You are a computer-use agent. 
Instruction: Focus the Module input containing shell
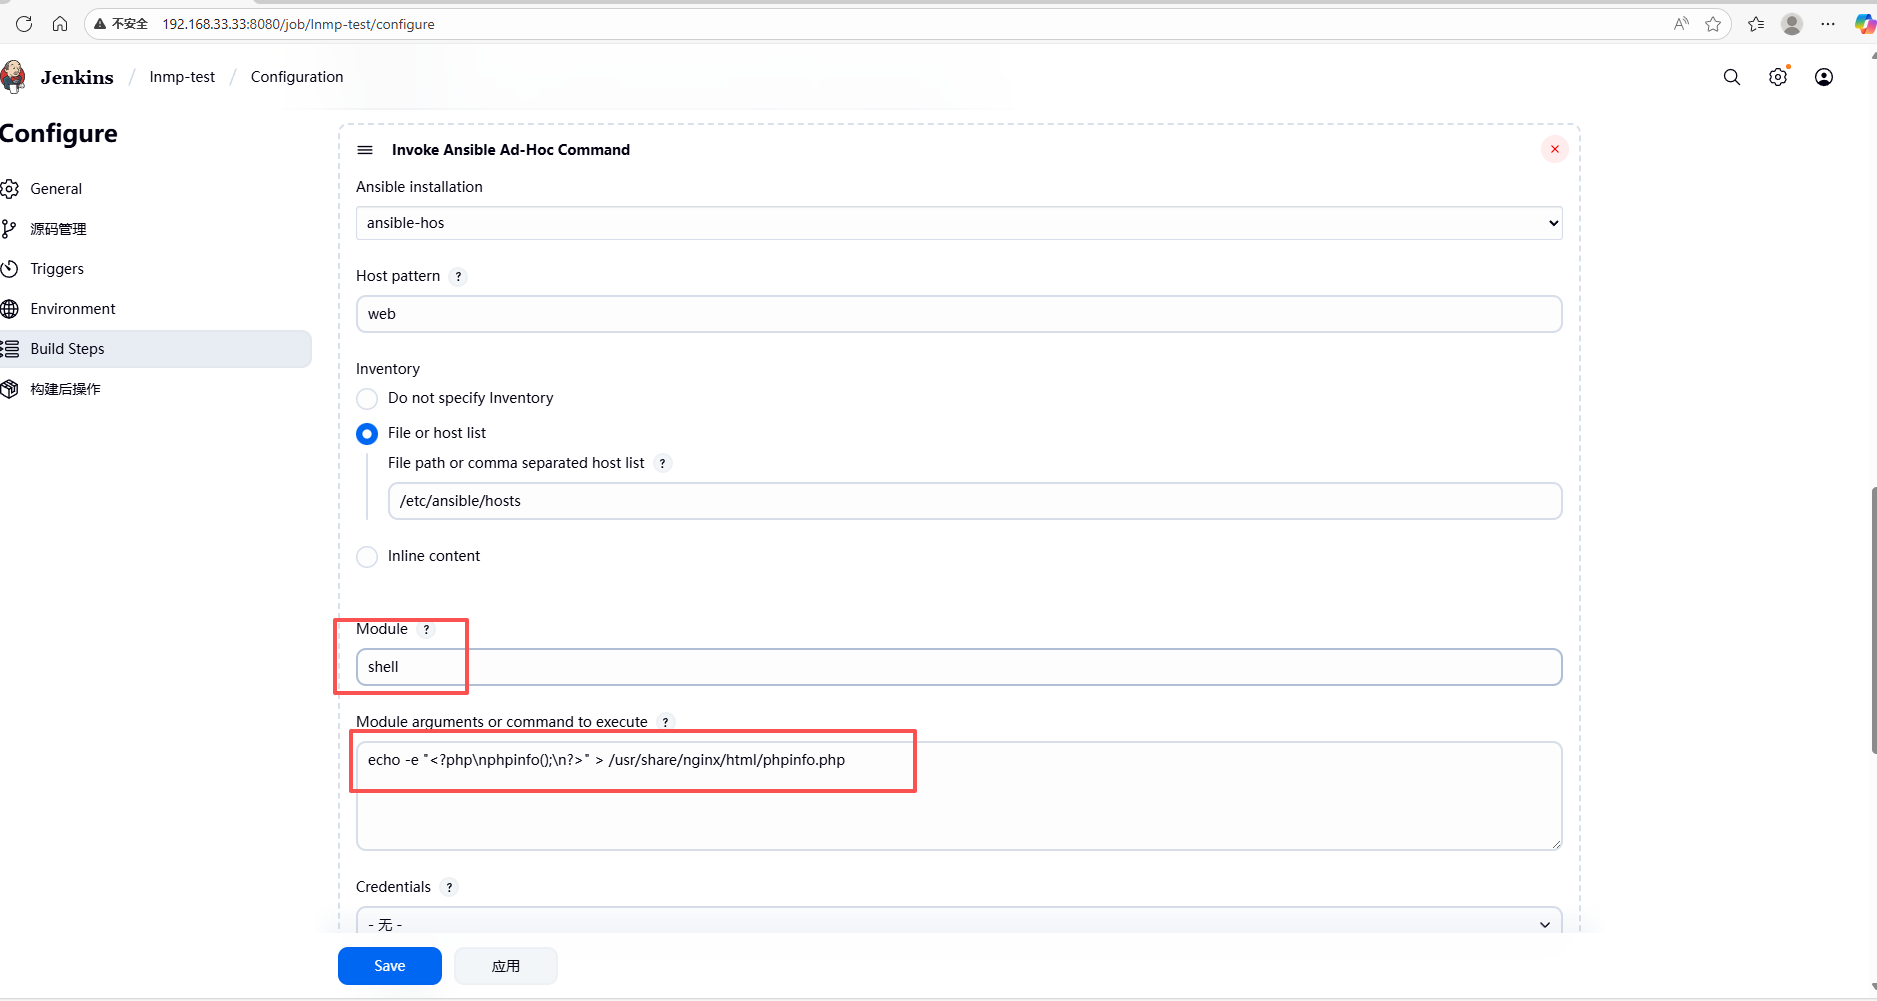click(959, 667)
